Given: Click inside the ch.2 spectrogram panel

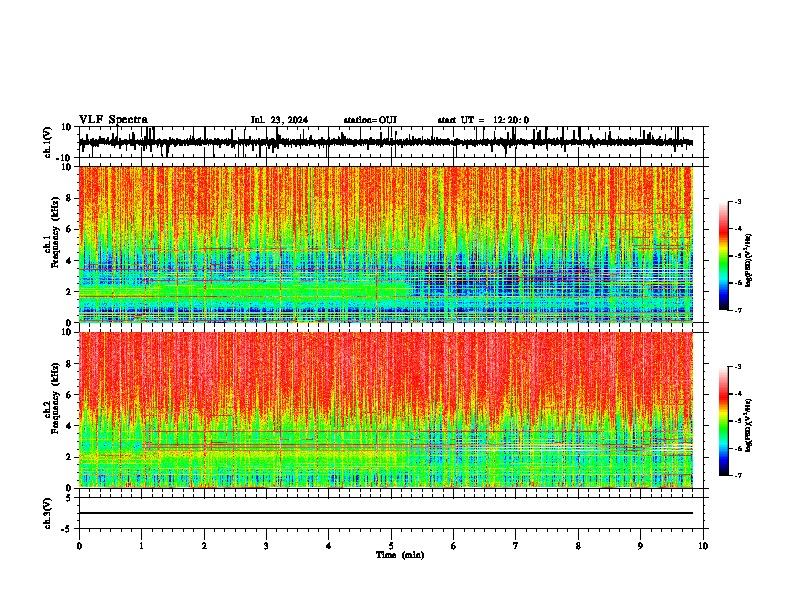Looking at the screenshot, I should point(386,410).
